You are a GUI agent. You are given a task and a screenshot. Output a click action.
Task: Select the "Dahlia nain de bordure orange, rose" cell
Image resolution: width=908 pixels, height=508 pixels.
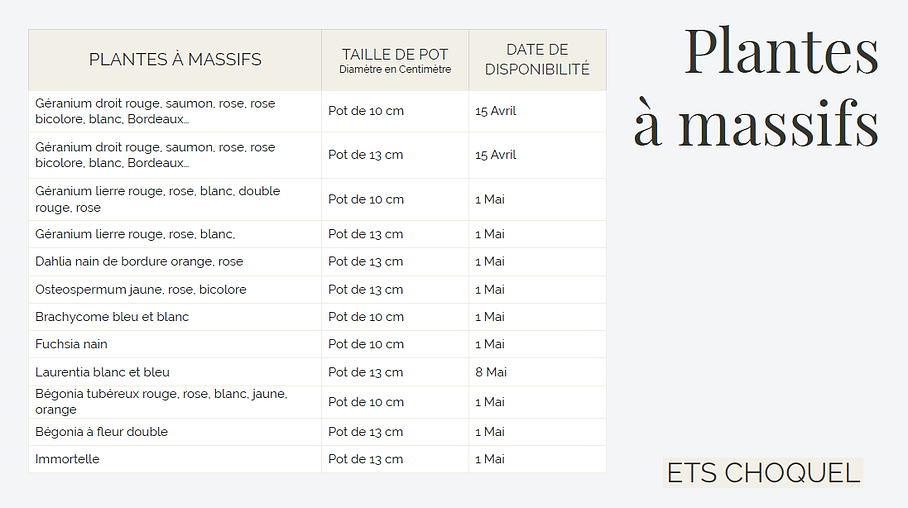click(x=139, y=262)
